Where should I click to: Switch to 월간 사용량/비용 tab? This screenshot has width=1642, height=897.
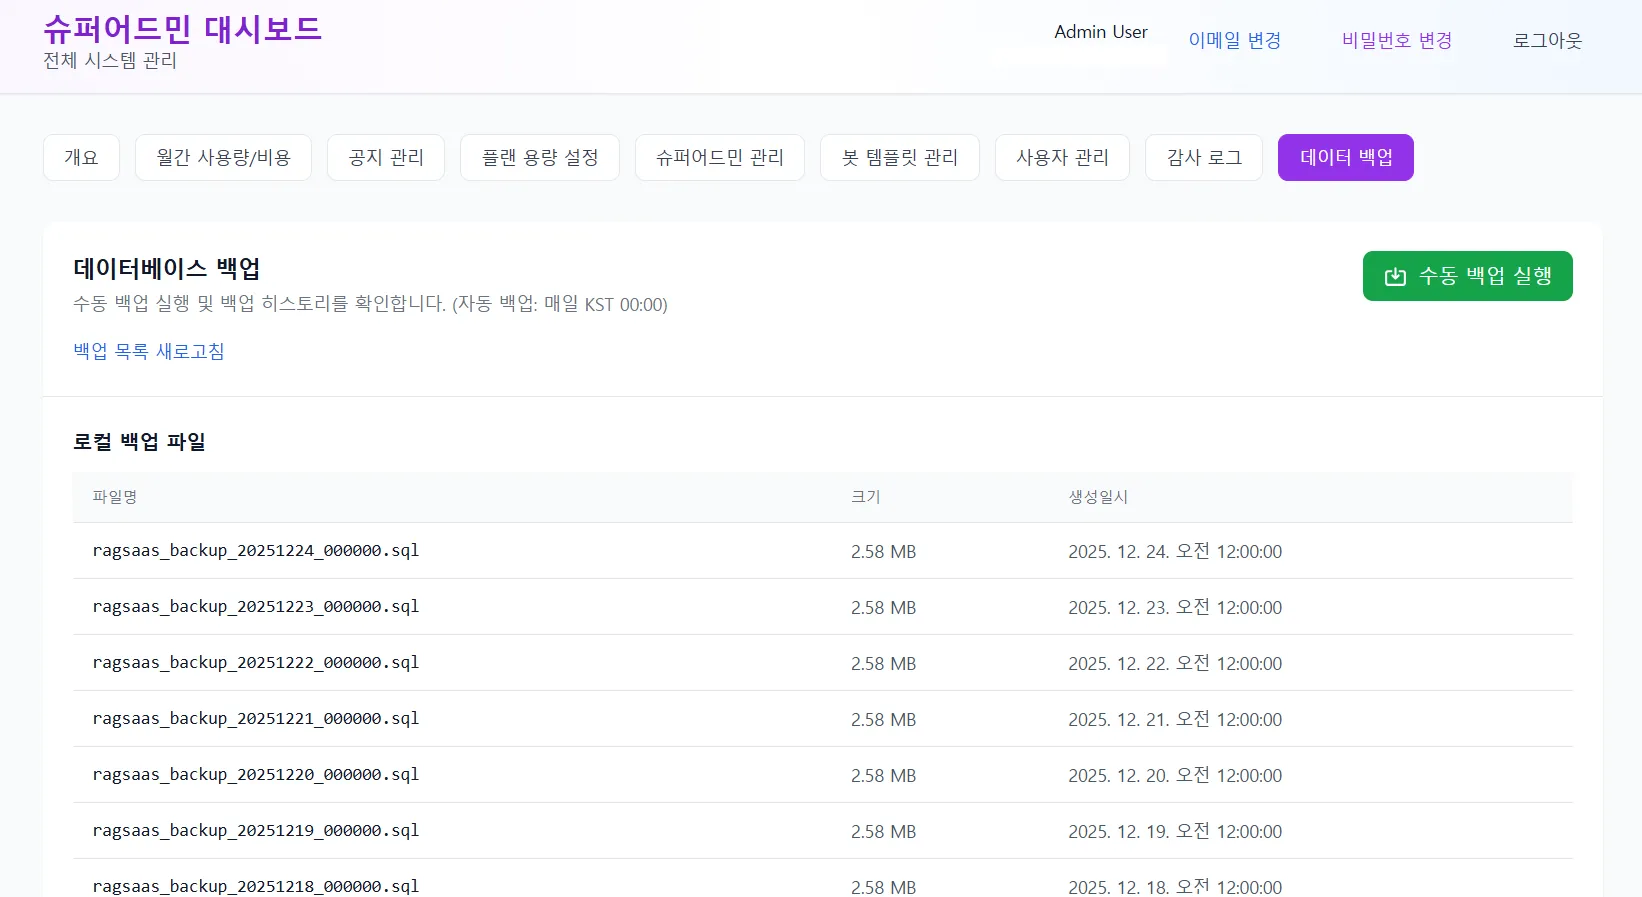point(223,157)
